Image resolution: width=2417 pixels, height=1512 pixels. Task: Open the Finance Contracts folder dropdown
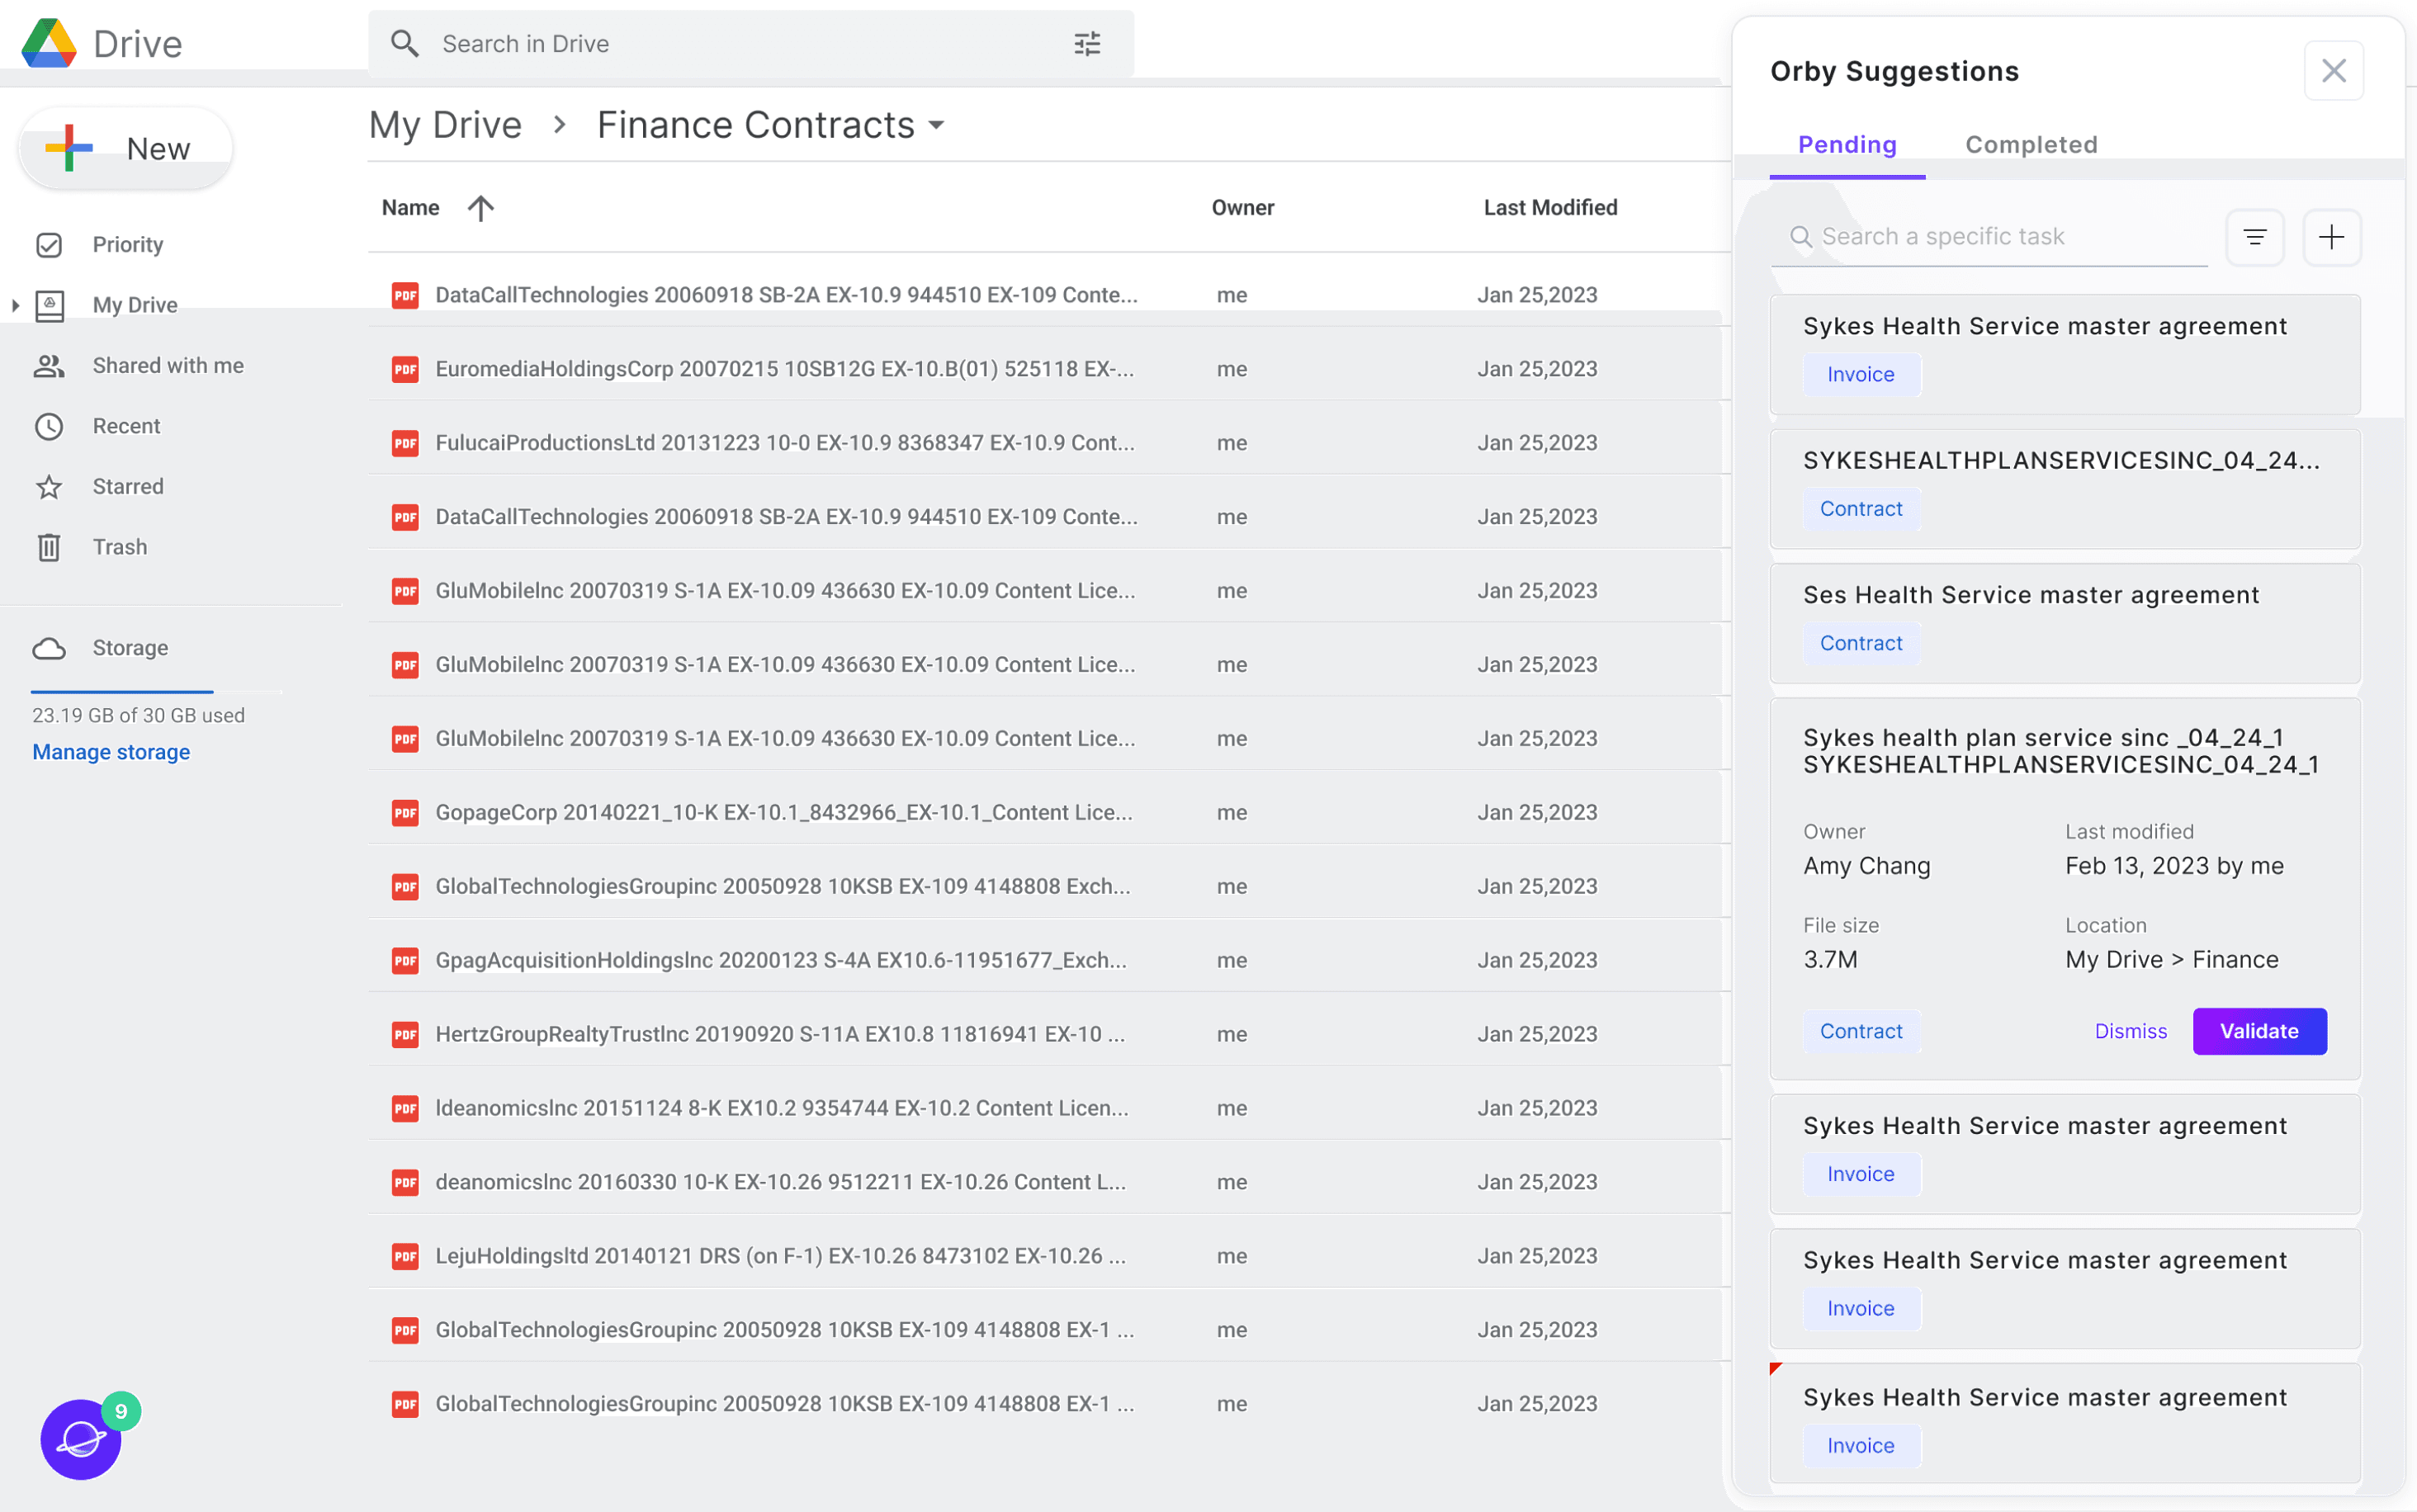coord(936,126)
